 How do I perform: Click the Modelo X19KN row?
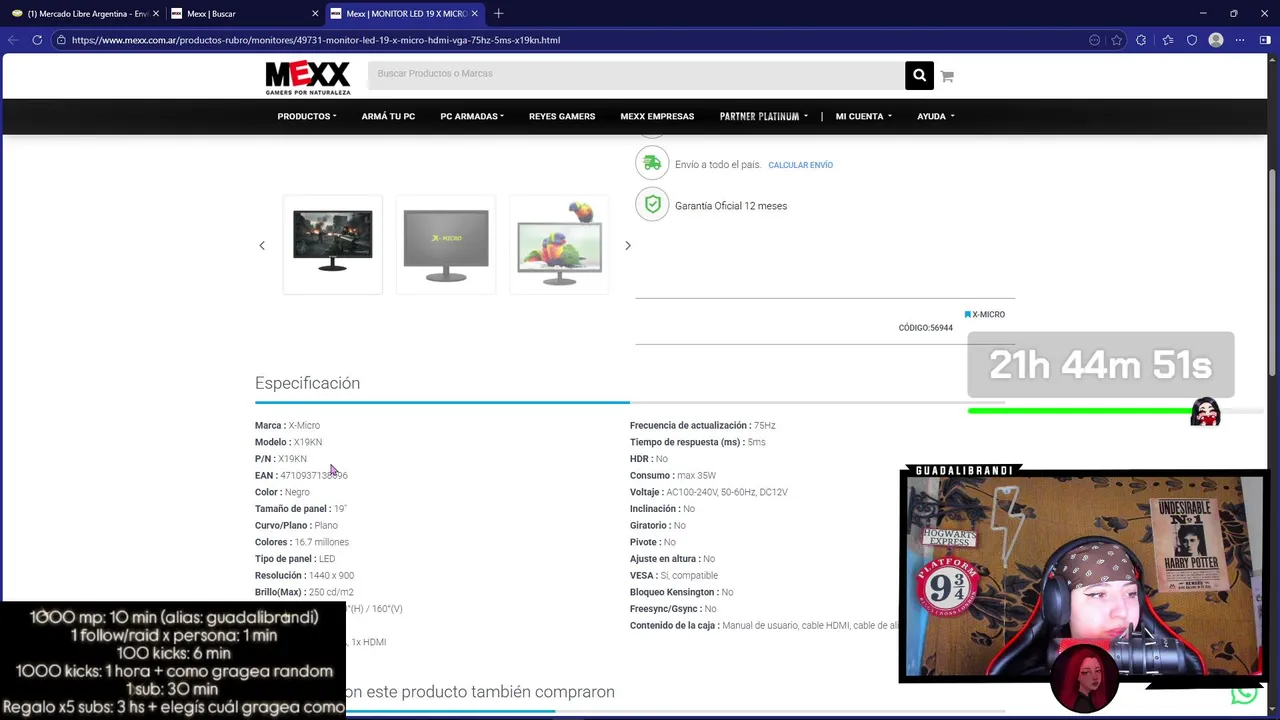pos(288,442)
